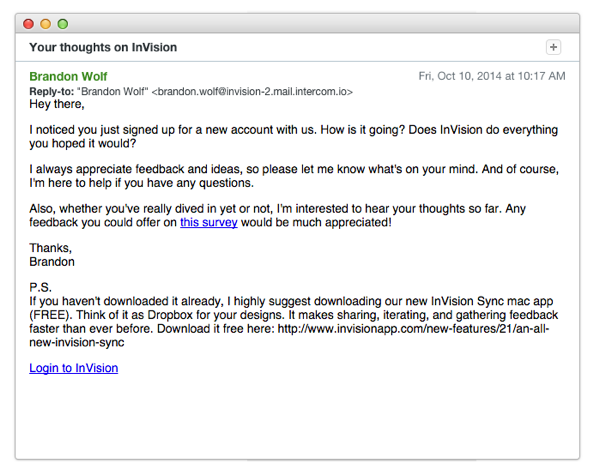Viewport: 600px width, 476px height.
Task: Click the Fri, Oct 10, 2014 timestamp
Action: [x=492, y=76]
